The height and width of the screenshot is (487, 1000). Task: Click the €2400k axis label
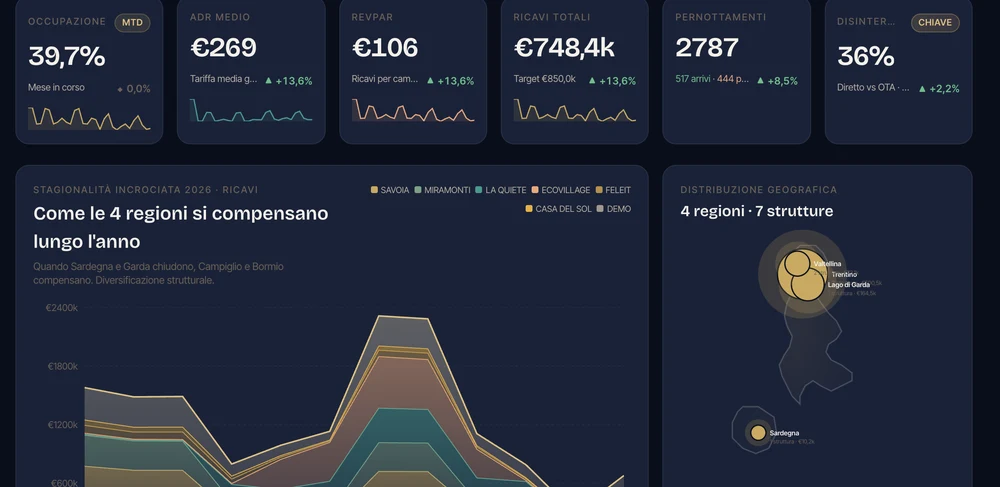click(62, 308)
